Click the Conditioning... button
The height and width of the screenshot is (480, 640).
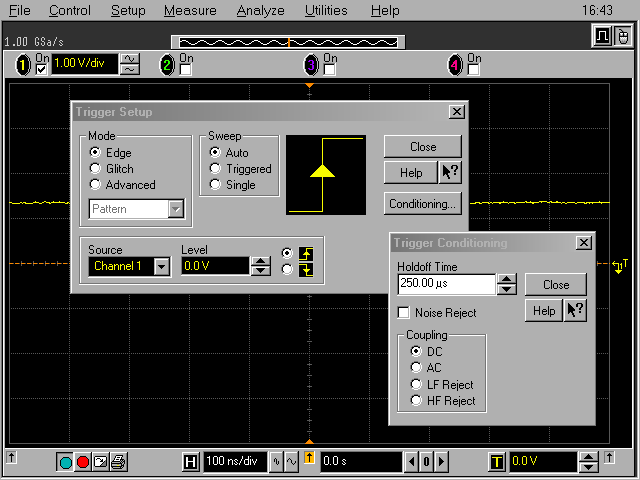click(423, 203)
